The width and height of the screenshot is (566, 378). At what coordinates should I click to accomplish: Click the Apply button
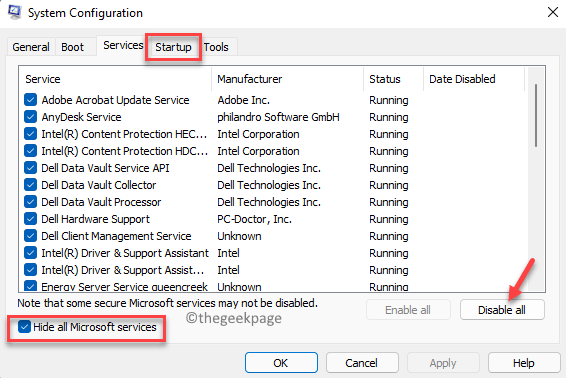click(x=443, y=362)
